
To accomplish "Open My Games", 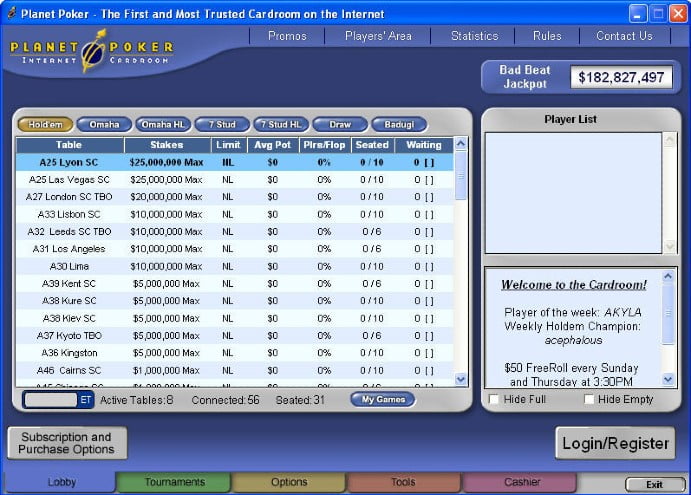I will (383, 399).
